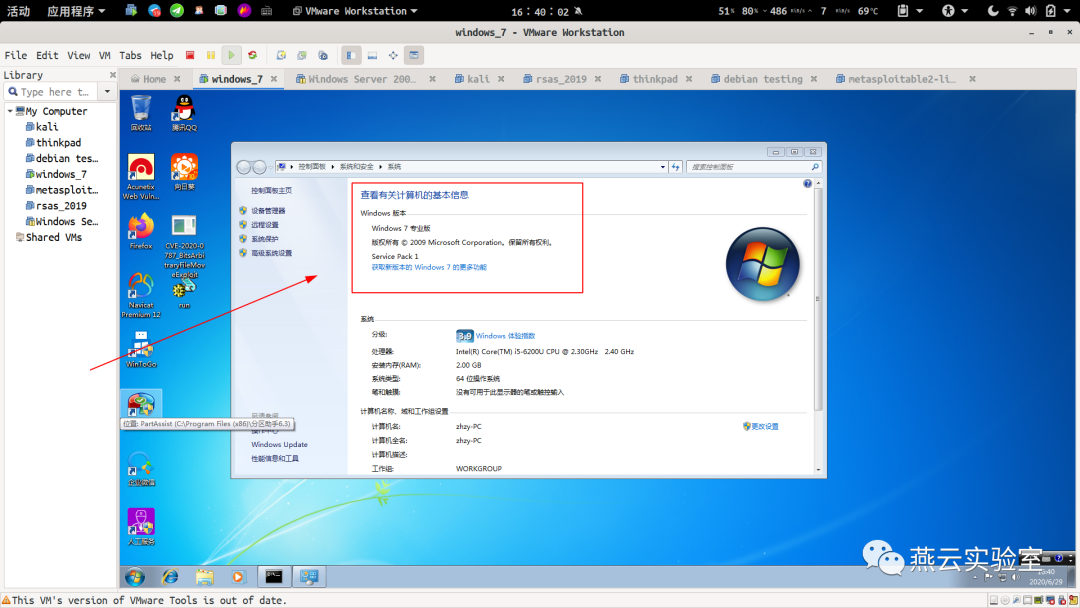This screenshot has height=608, width=1080.
Task: Click the 远程设置 remote settings link
Action: pos(264,224)
